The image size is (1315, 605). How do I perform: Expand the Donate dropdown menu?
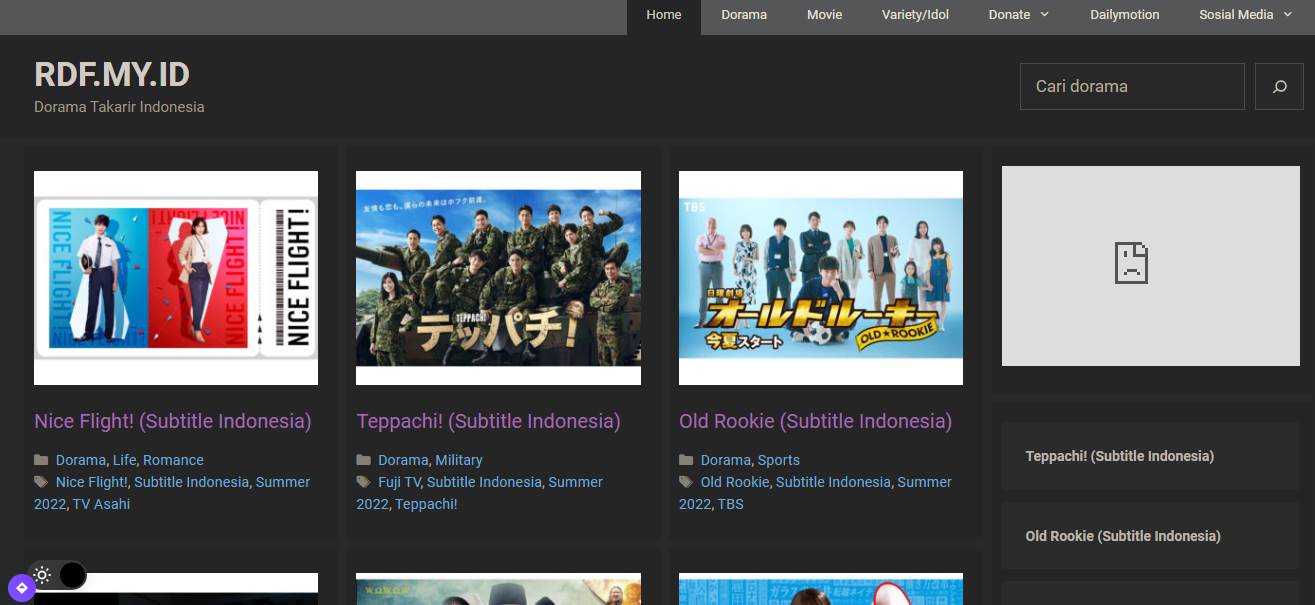(x=1018, y=15)
